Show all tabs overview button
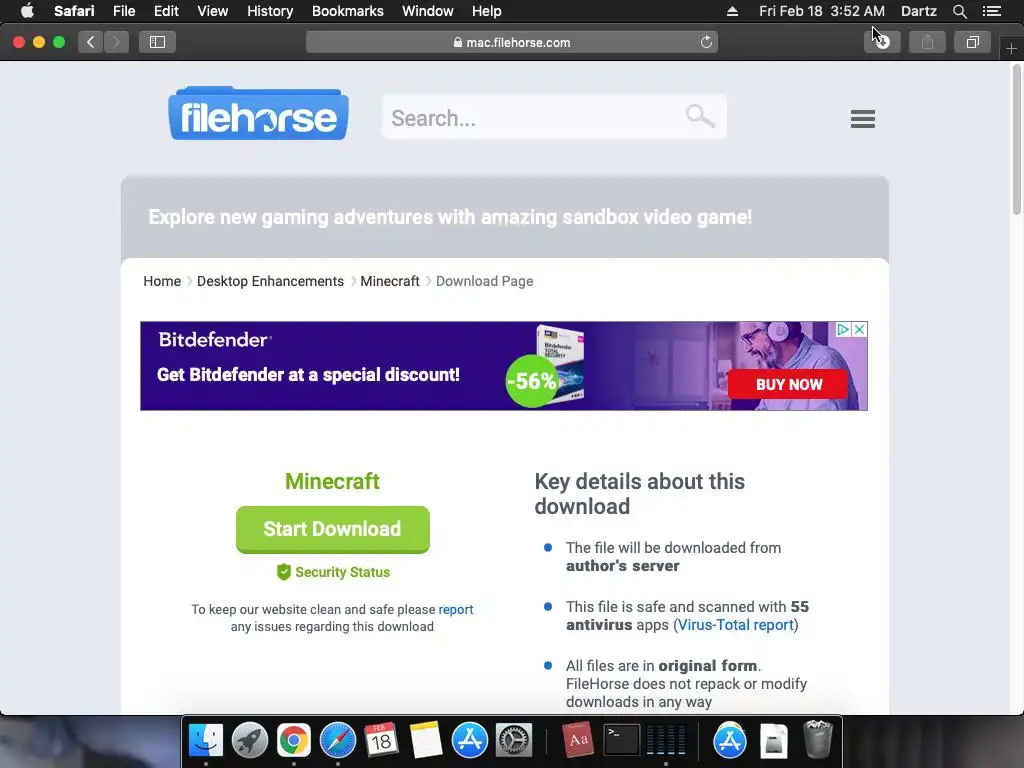This screenshot has width=1024, height=768. 972,42
